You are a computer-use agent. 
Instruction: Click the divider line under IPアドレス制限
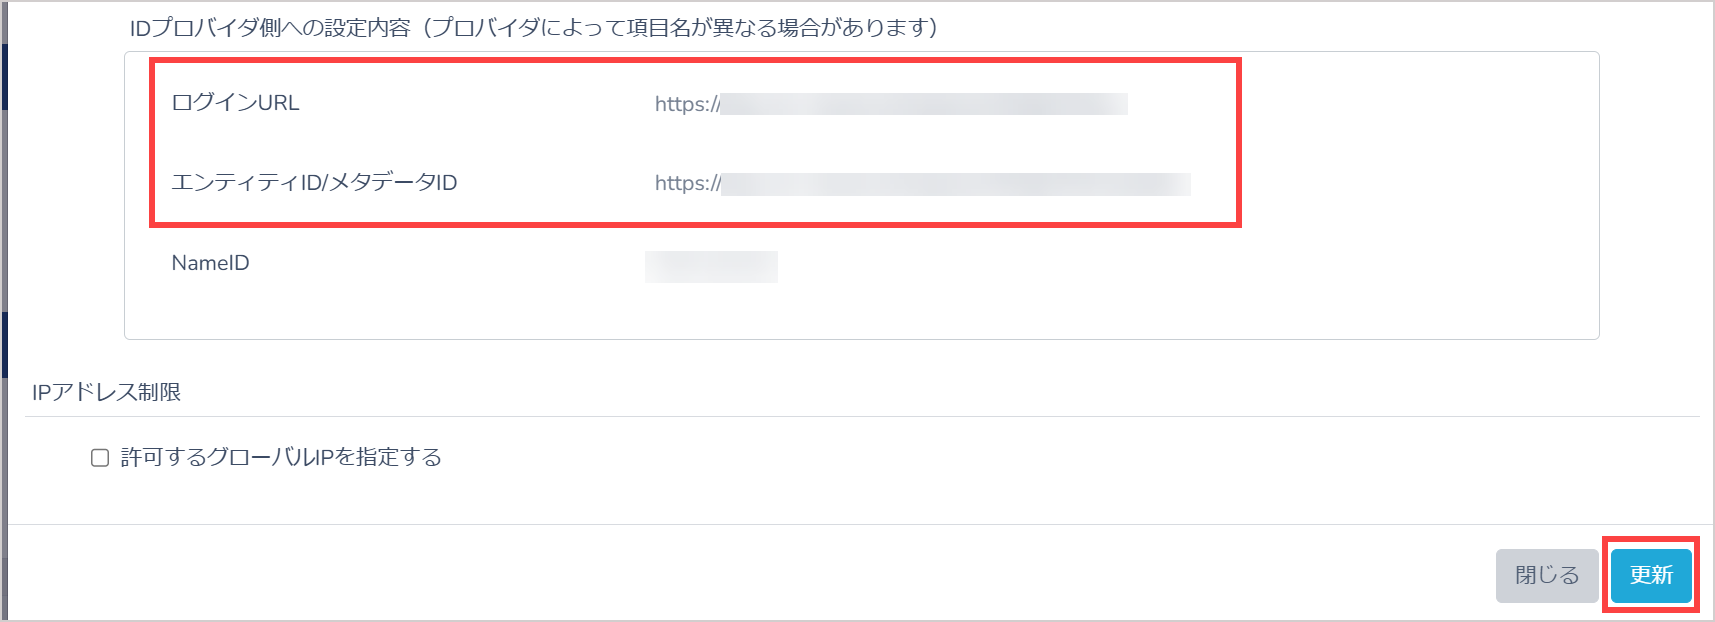click(x=862, y=417)
